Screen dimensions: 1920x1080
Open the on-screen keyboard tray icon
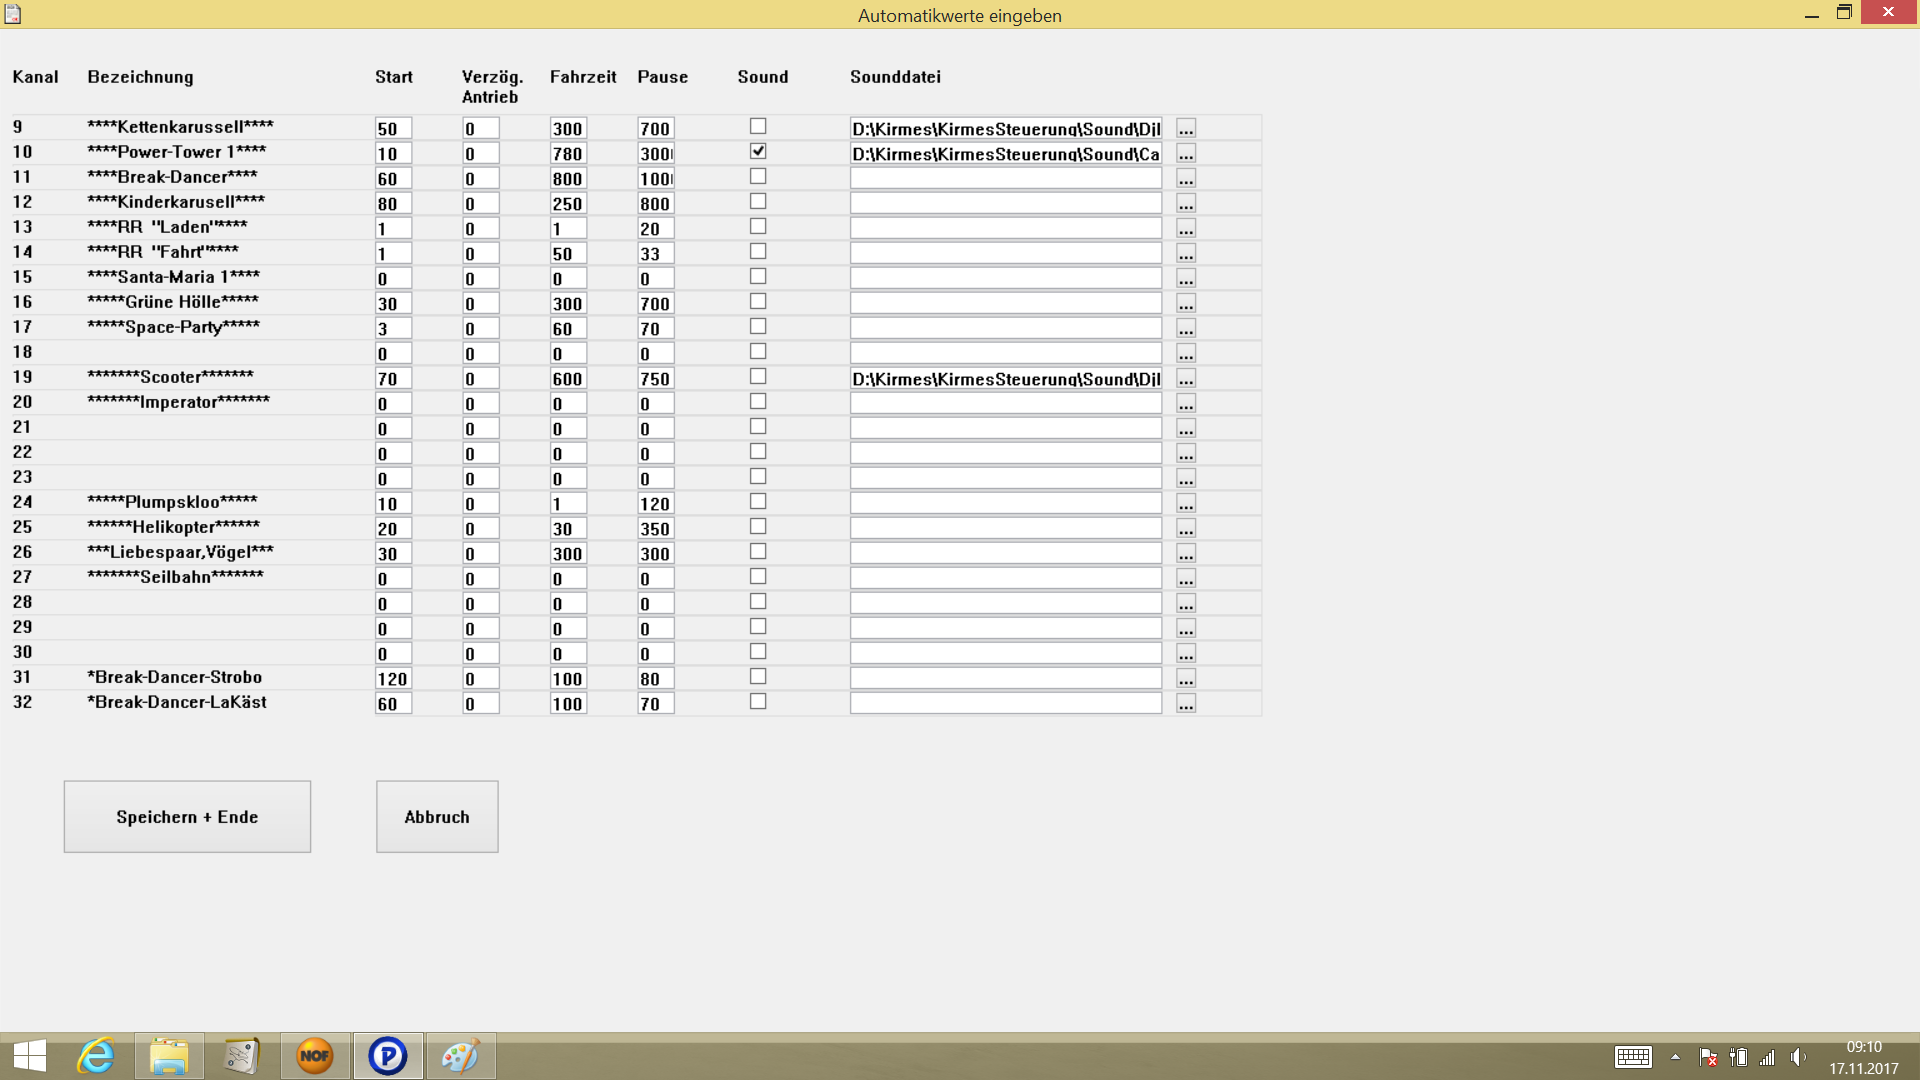[1633, 1057]
